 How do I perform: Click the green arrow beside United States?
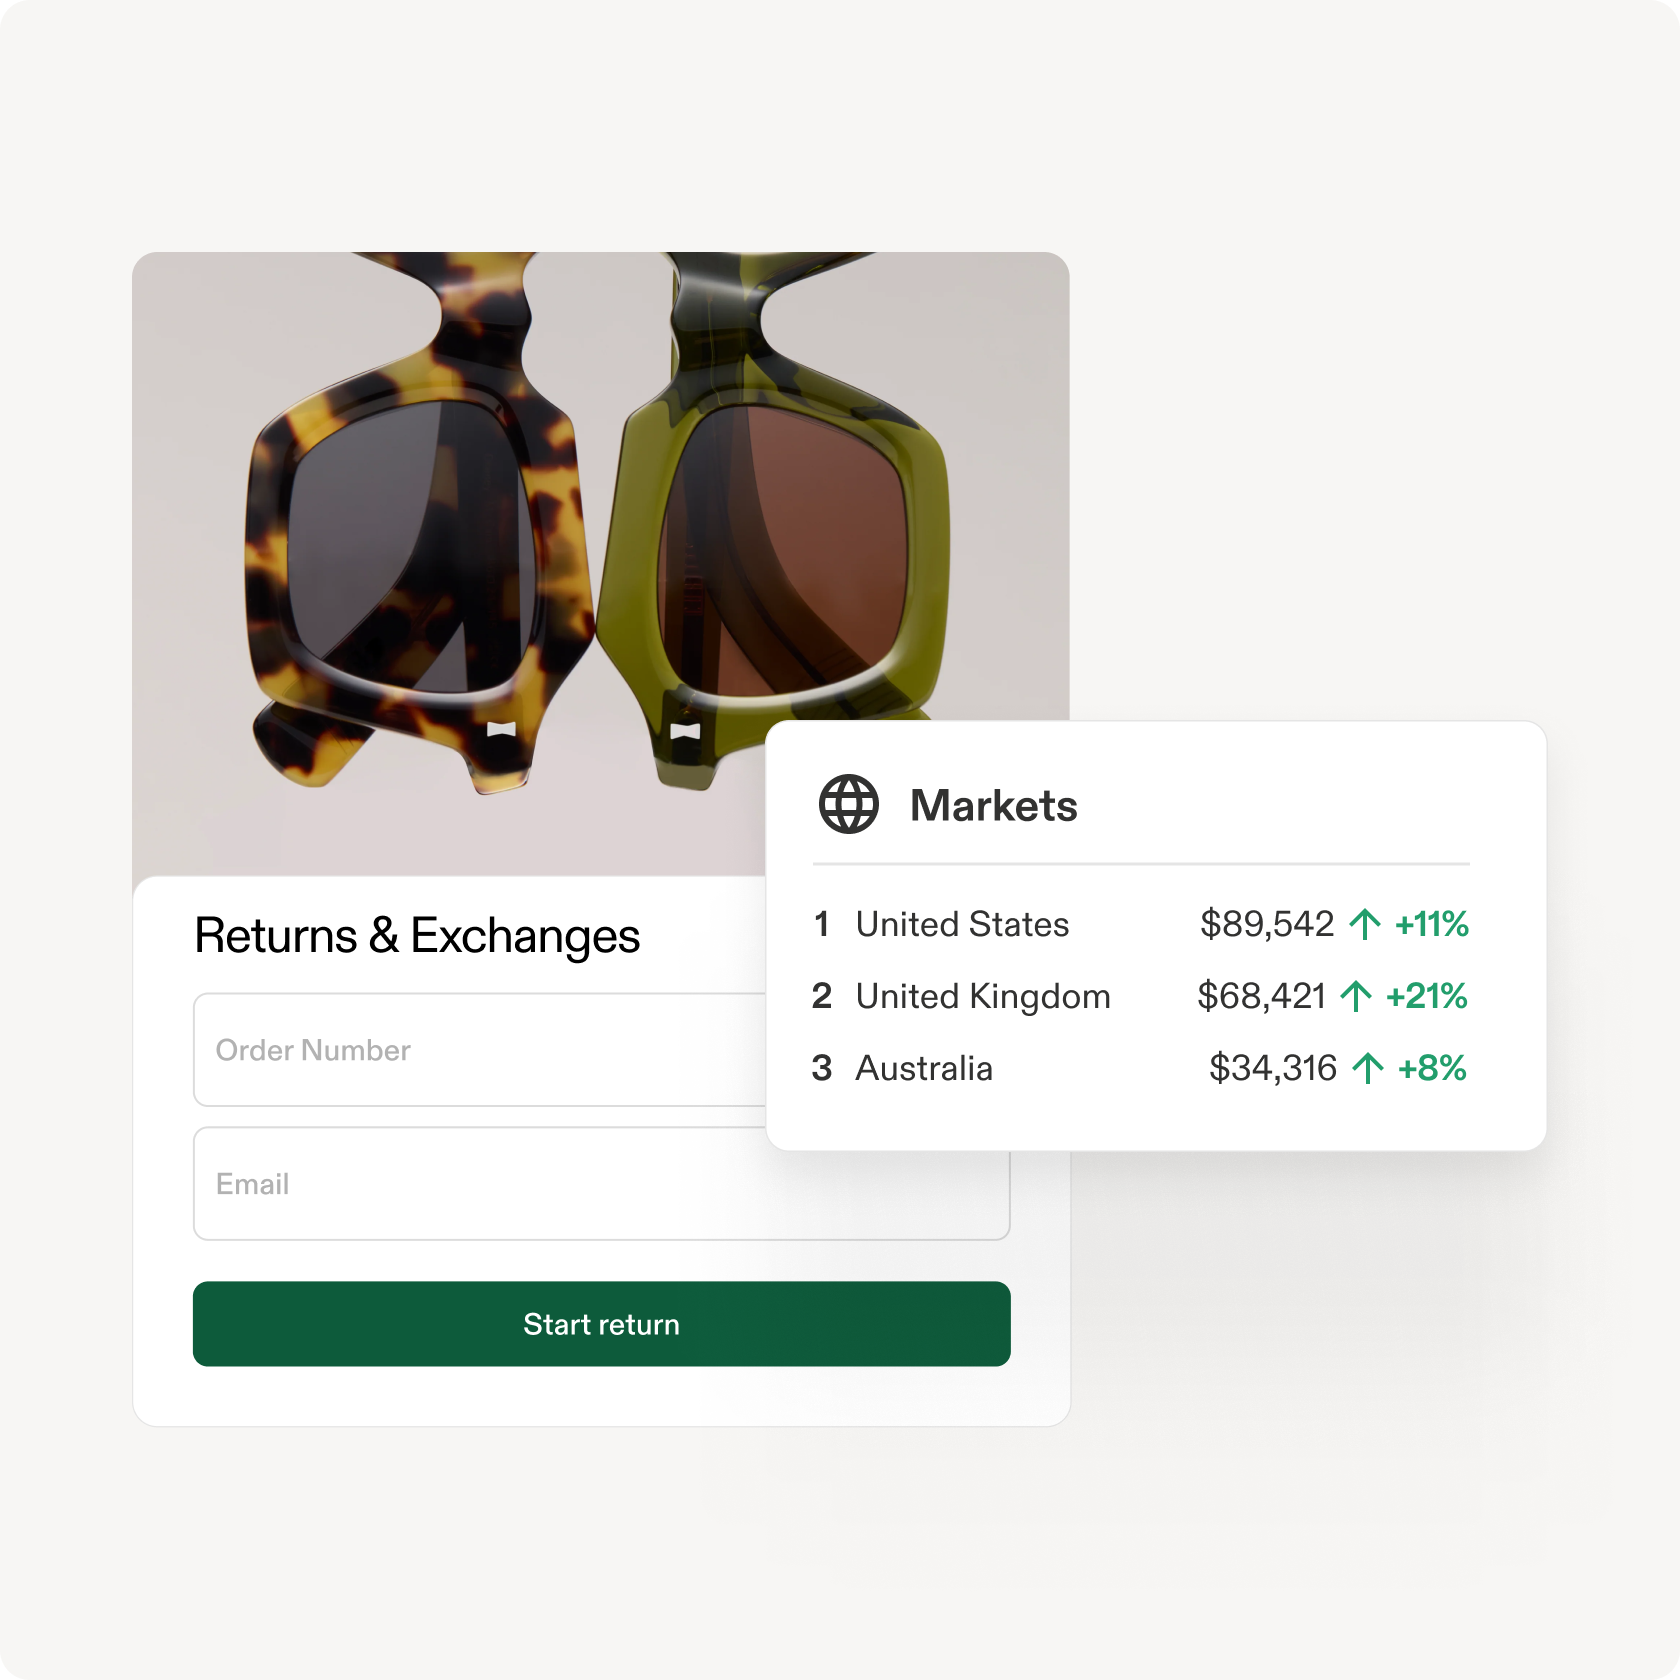(1365, 924)
